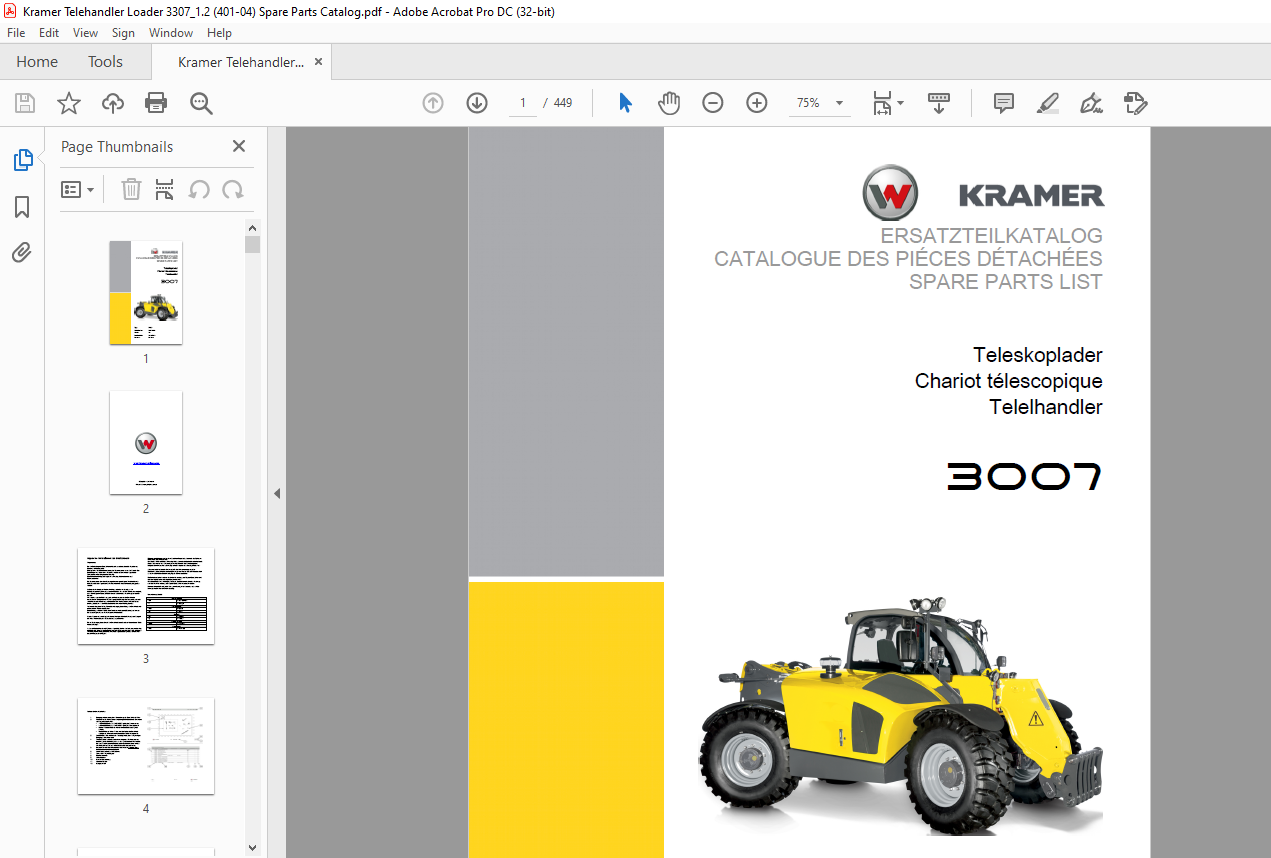Viewport: 1271px width, 858px height.
Task: Open the Sign document pen tool
Action: [x=1092, y=103]
